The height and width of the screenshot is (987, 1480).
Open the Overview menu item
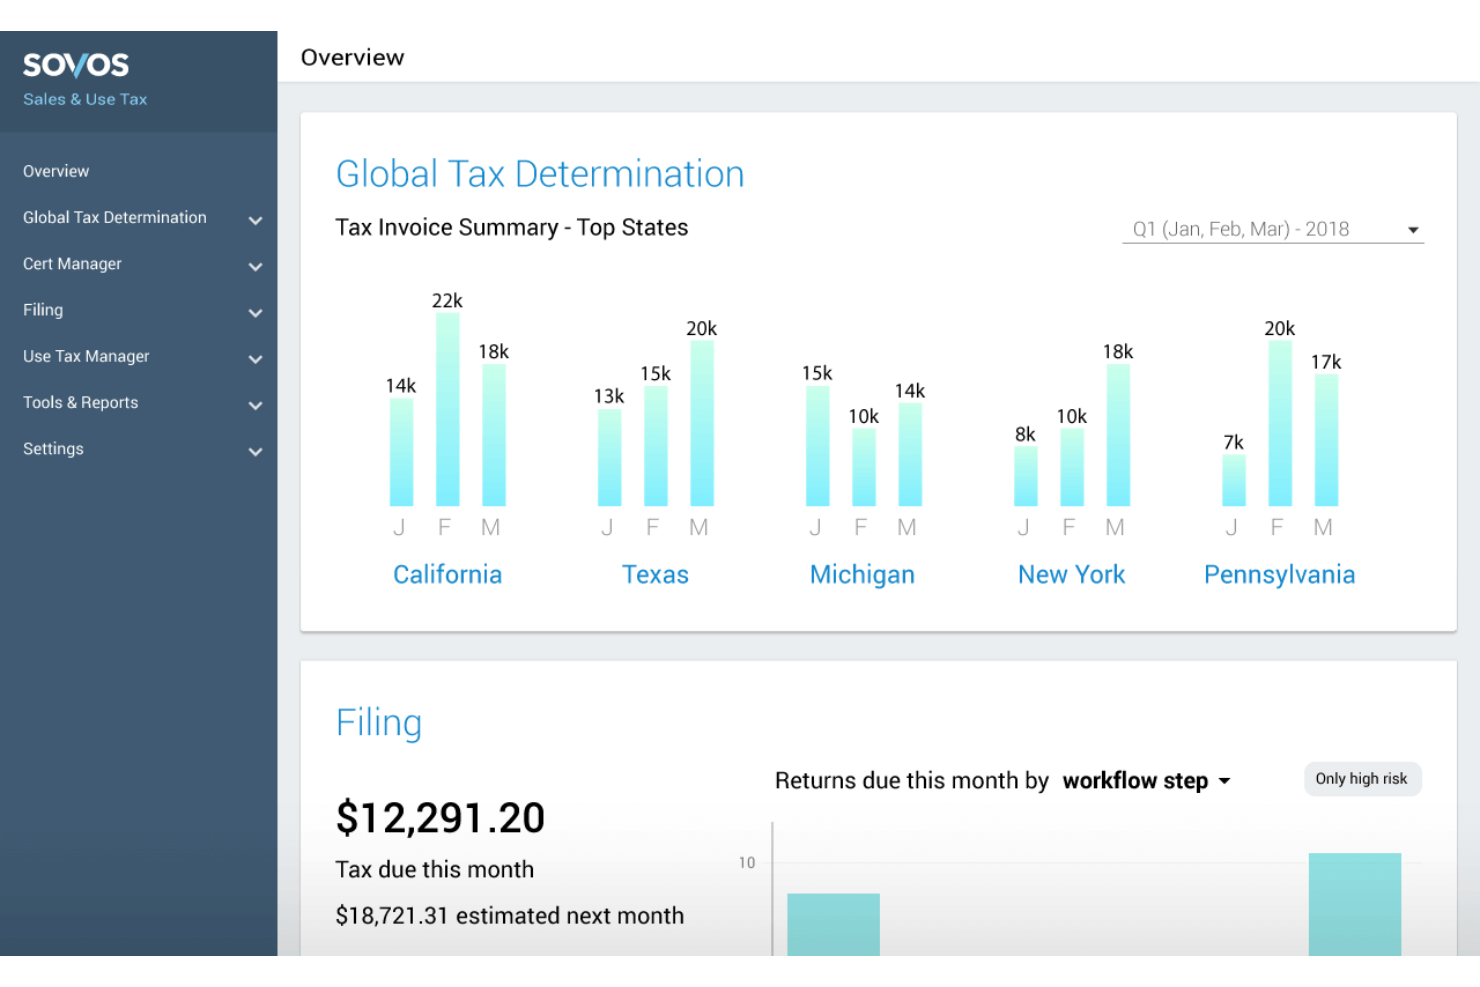56,171
